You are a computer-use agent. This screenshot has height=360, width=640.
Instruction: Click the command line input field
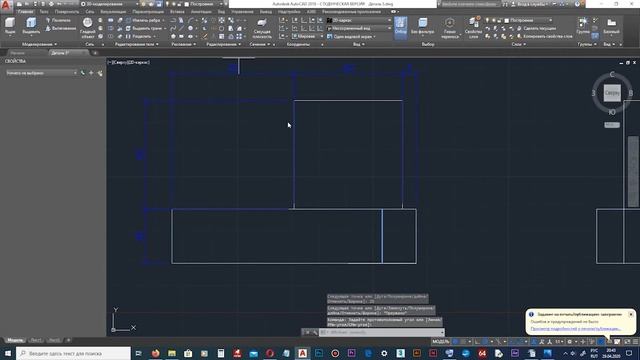click(381, 333)
